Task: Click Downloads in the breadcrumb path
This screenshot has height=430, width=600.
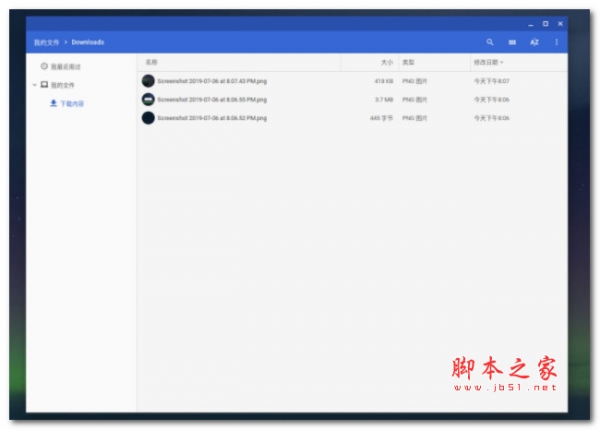Action: (88, 42)
